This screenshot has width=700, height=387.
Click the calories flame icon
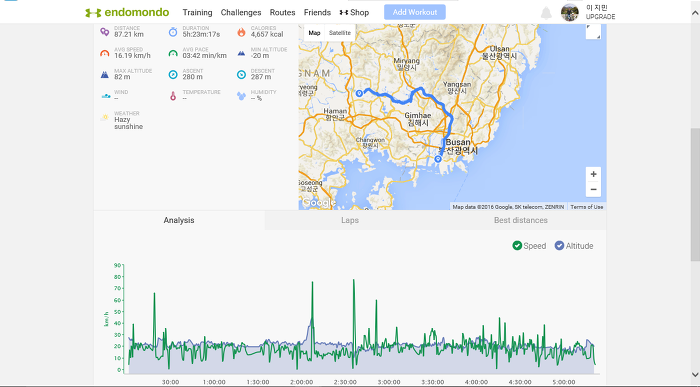pos(241,32)
